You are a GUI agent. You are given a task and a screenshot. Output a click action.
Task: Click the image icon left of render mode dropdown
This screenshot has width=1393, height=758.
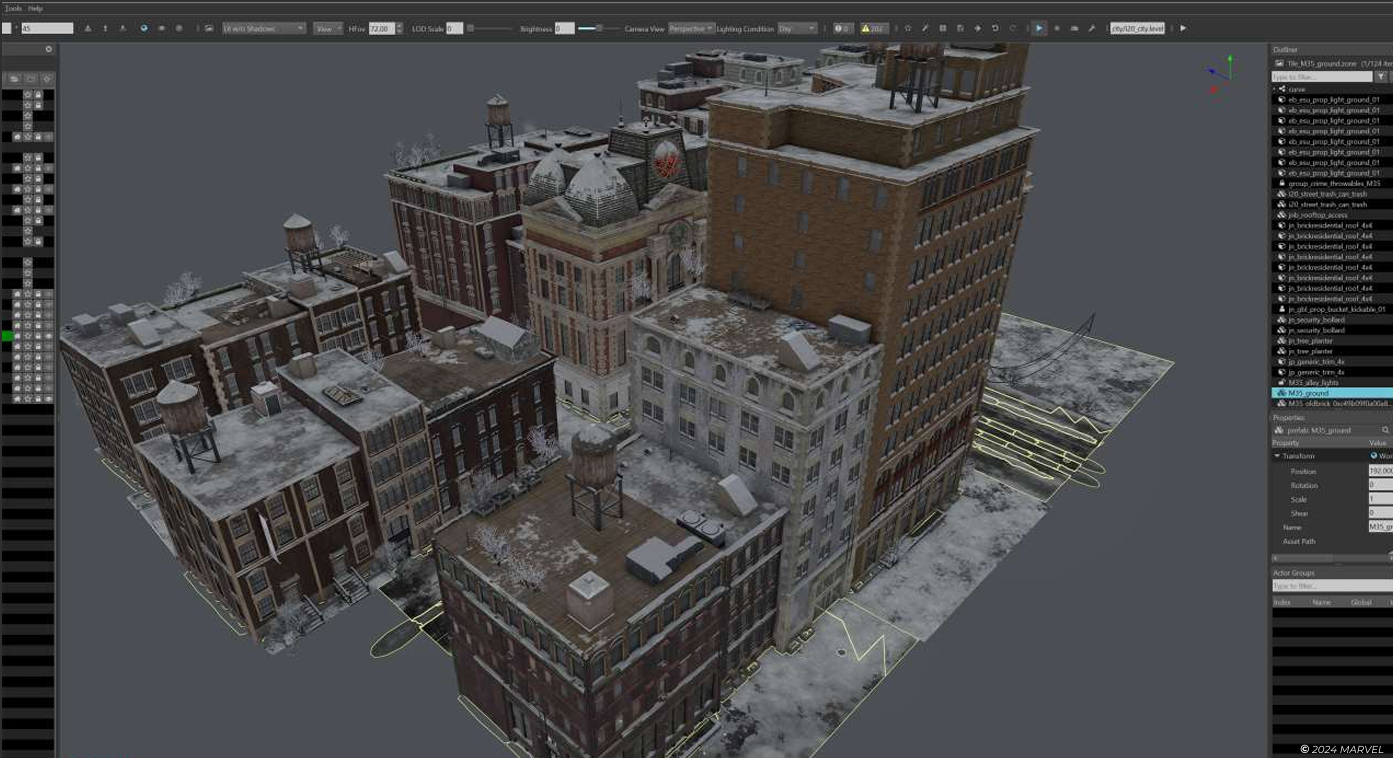point(209,29)
